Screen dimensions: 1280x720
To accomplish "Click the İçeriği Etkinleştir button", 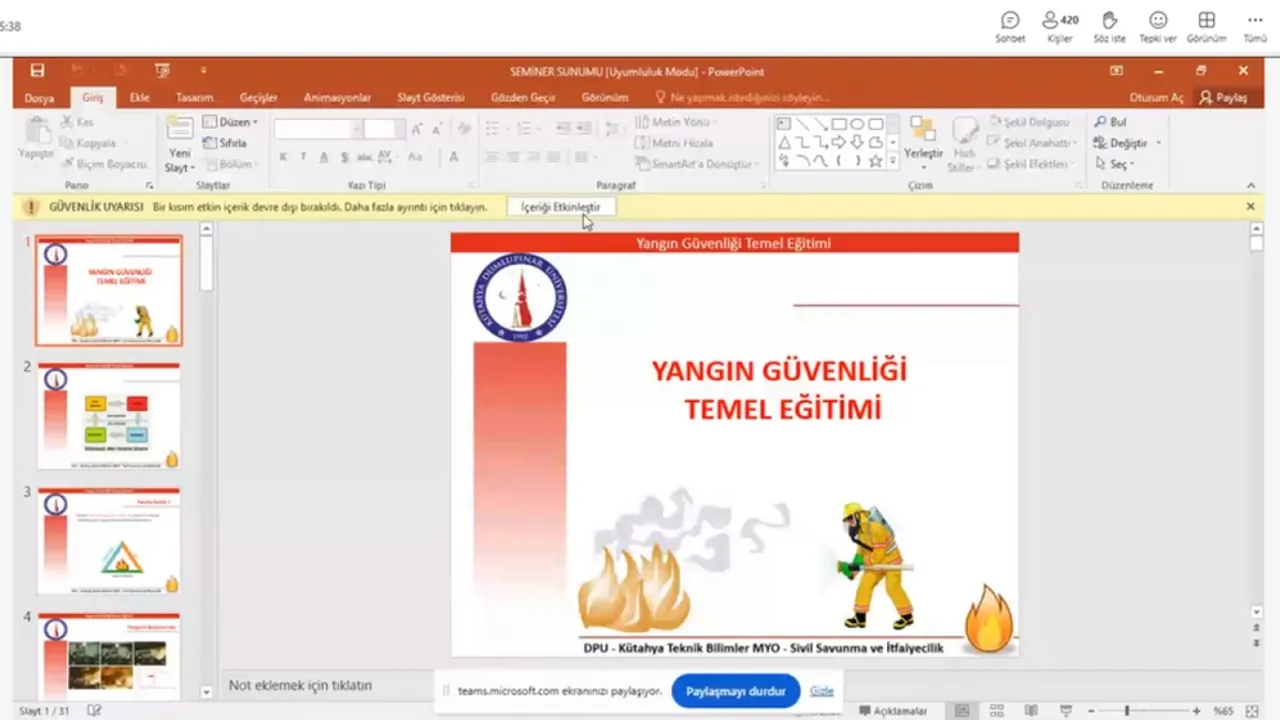I will click(x=561, y=207).
